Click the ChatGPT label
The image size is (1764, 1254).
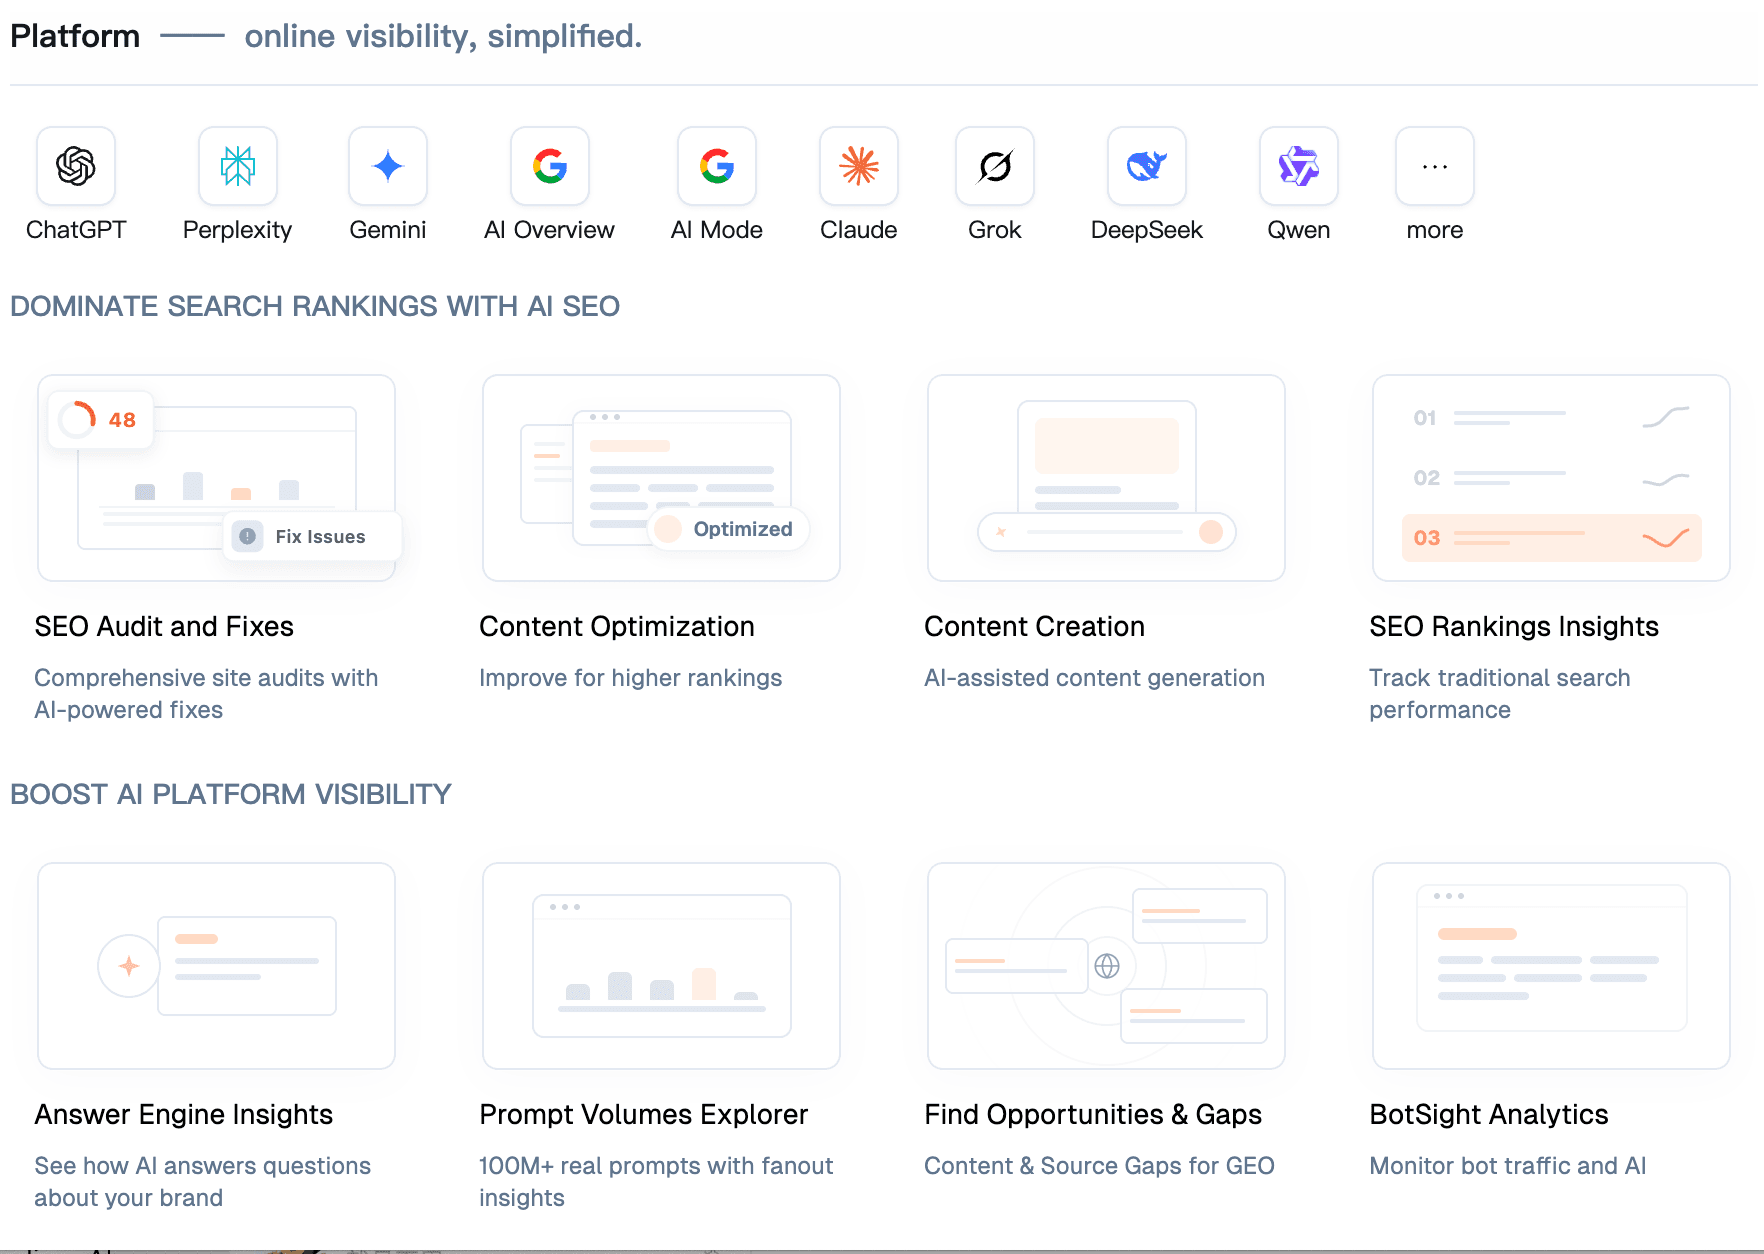tap(76, 230)
